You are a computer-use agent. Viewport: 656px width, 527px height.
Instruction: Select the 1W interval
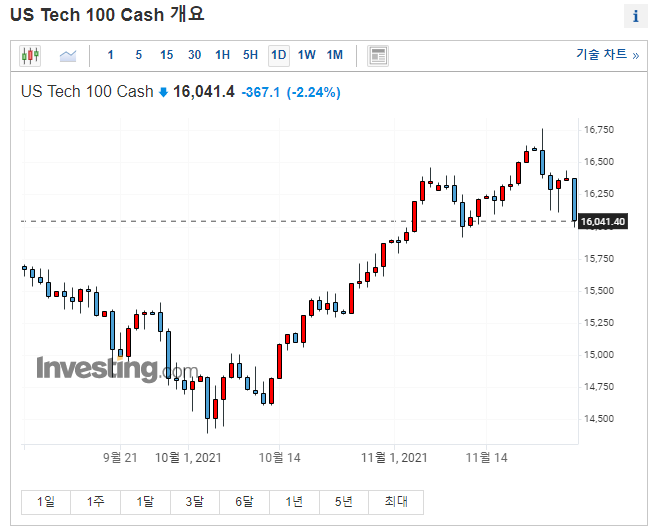(x=307, y=55)
